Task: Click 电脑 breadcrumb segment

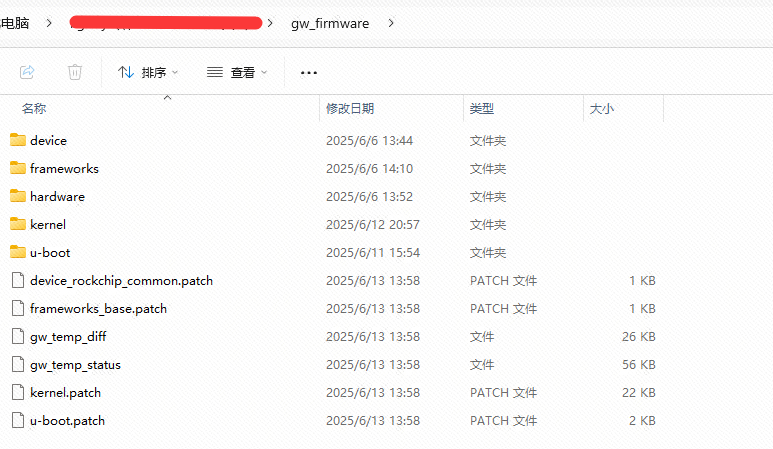Action: click(15, 23)
